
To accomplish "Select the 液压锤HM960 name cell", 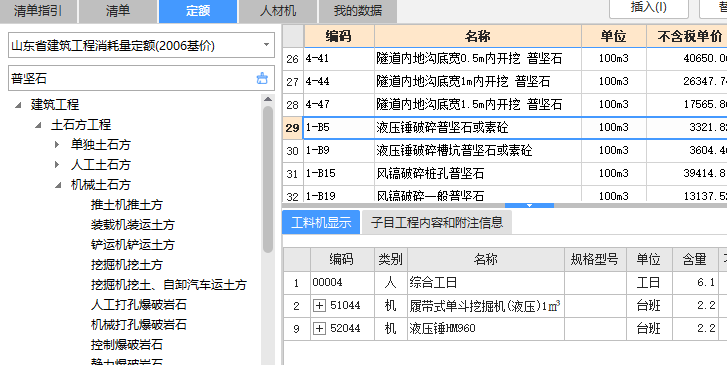I will point(485,328).
